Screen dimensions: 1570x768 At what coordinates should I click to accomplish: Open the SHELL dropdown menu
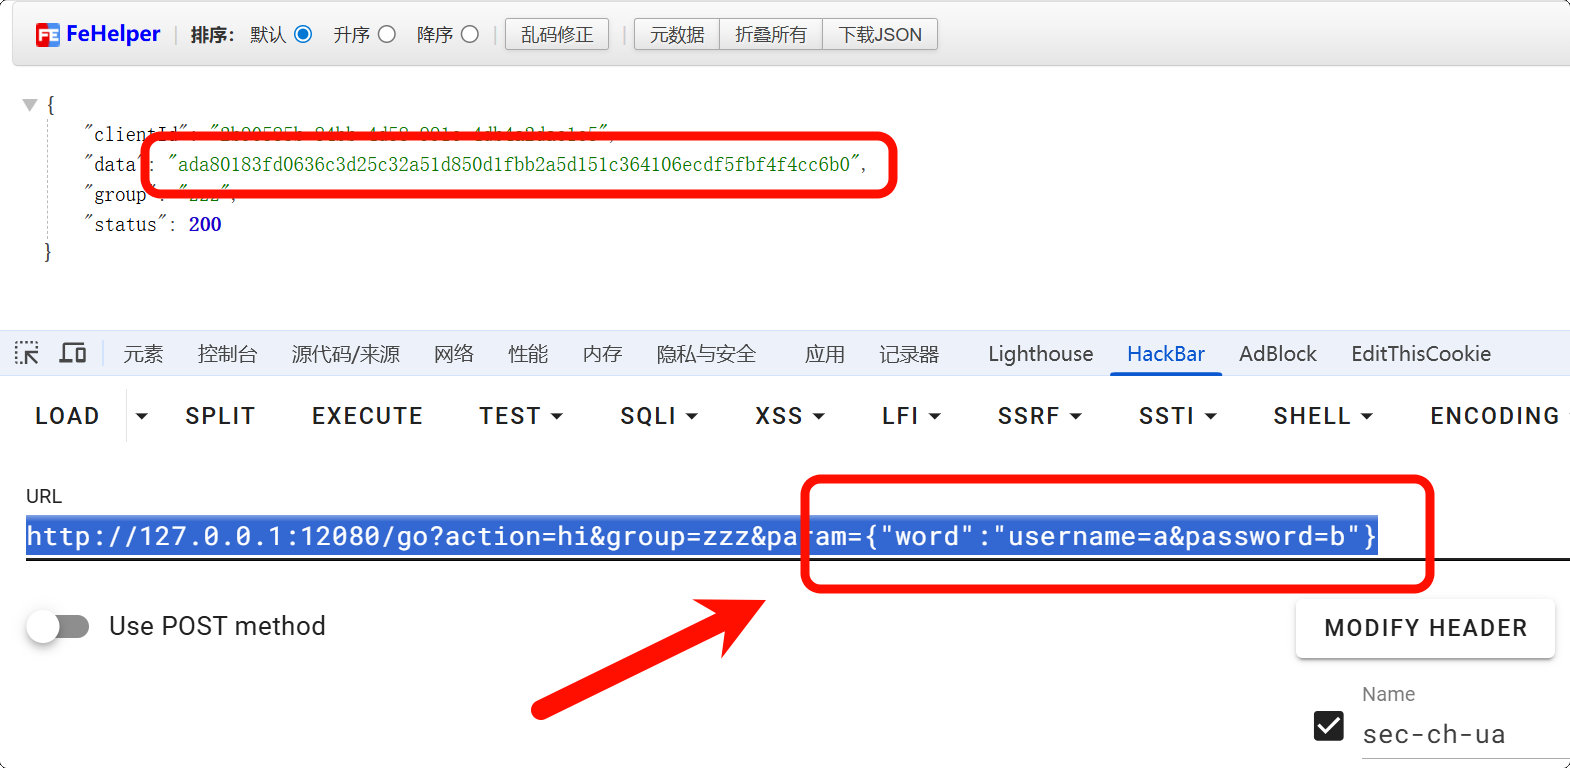click(1322, 416)
